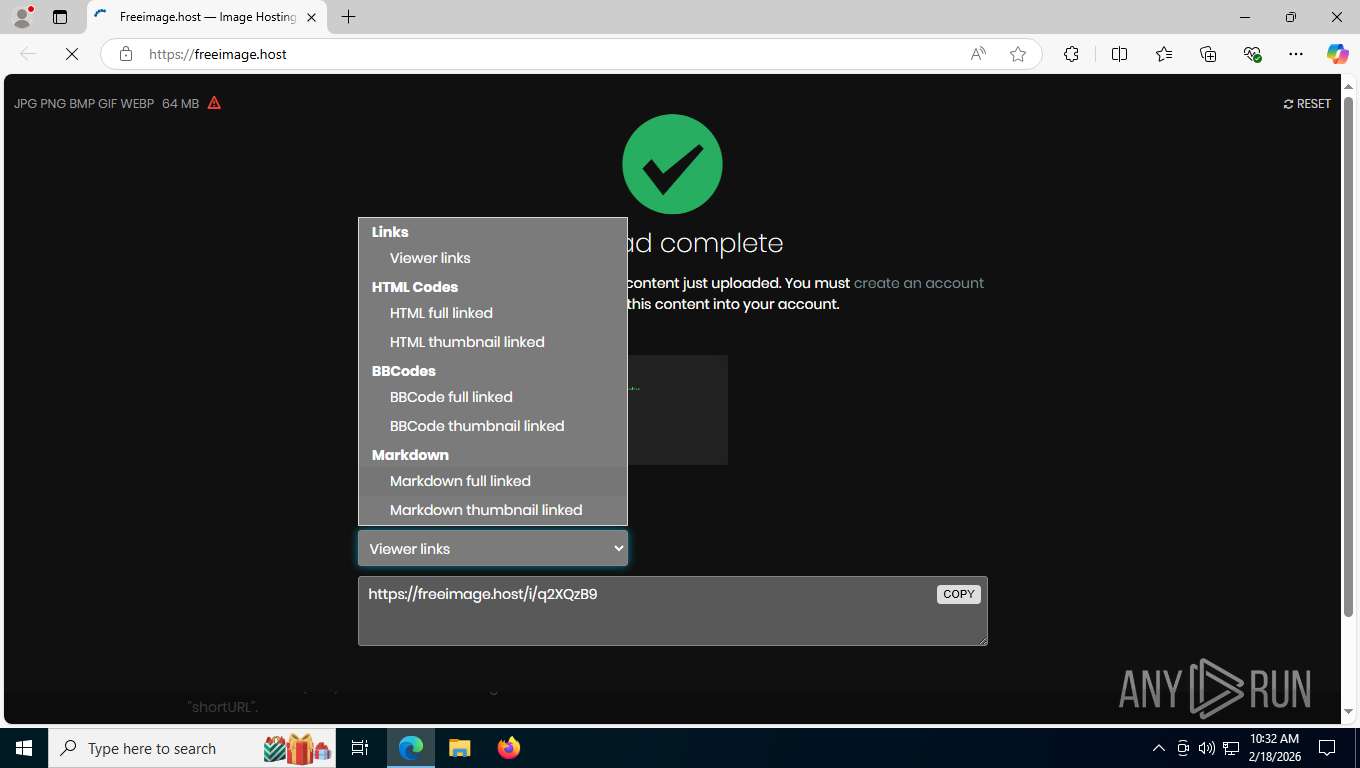This screenshot has width=1360, height=768.
Task: Stop loading the page
Action: tap(72, 54)
